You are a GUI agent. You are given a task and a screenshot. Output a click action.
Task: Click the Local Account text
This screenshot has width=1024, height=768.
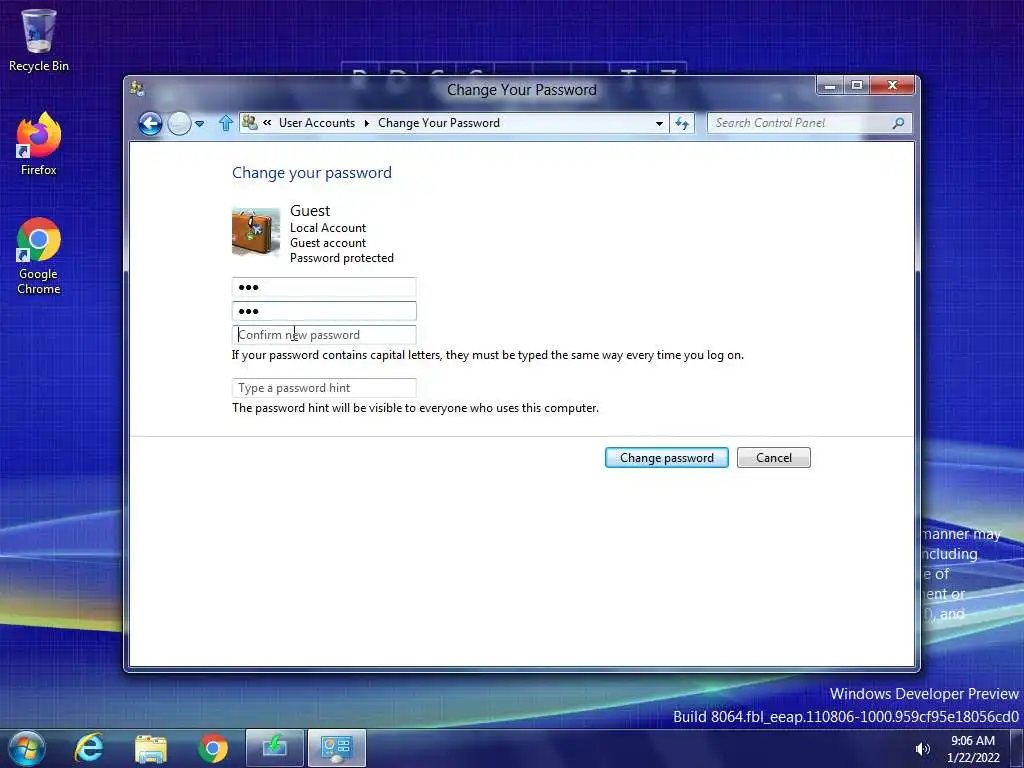click(x=328, y=228)
